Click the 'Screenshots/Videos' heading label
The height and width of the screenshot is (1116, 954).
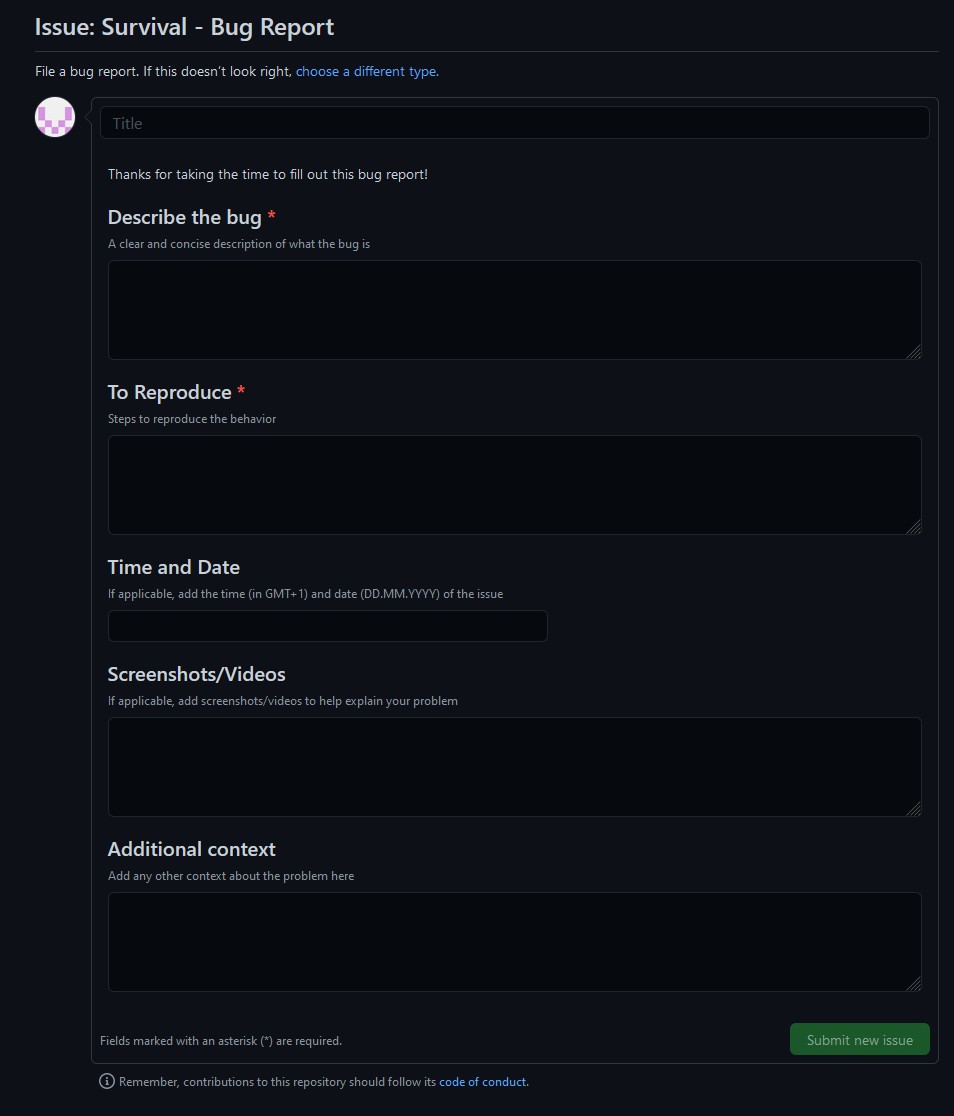197,674
